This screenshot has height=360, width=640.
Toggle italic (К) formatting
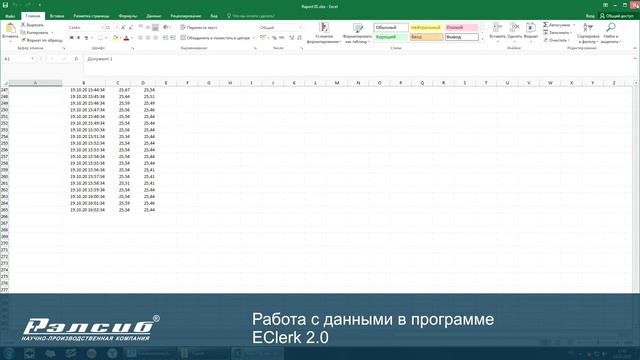79,38
